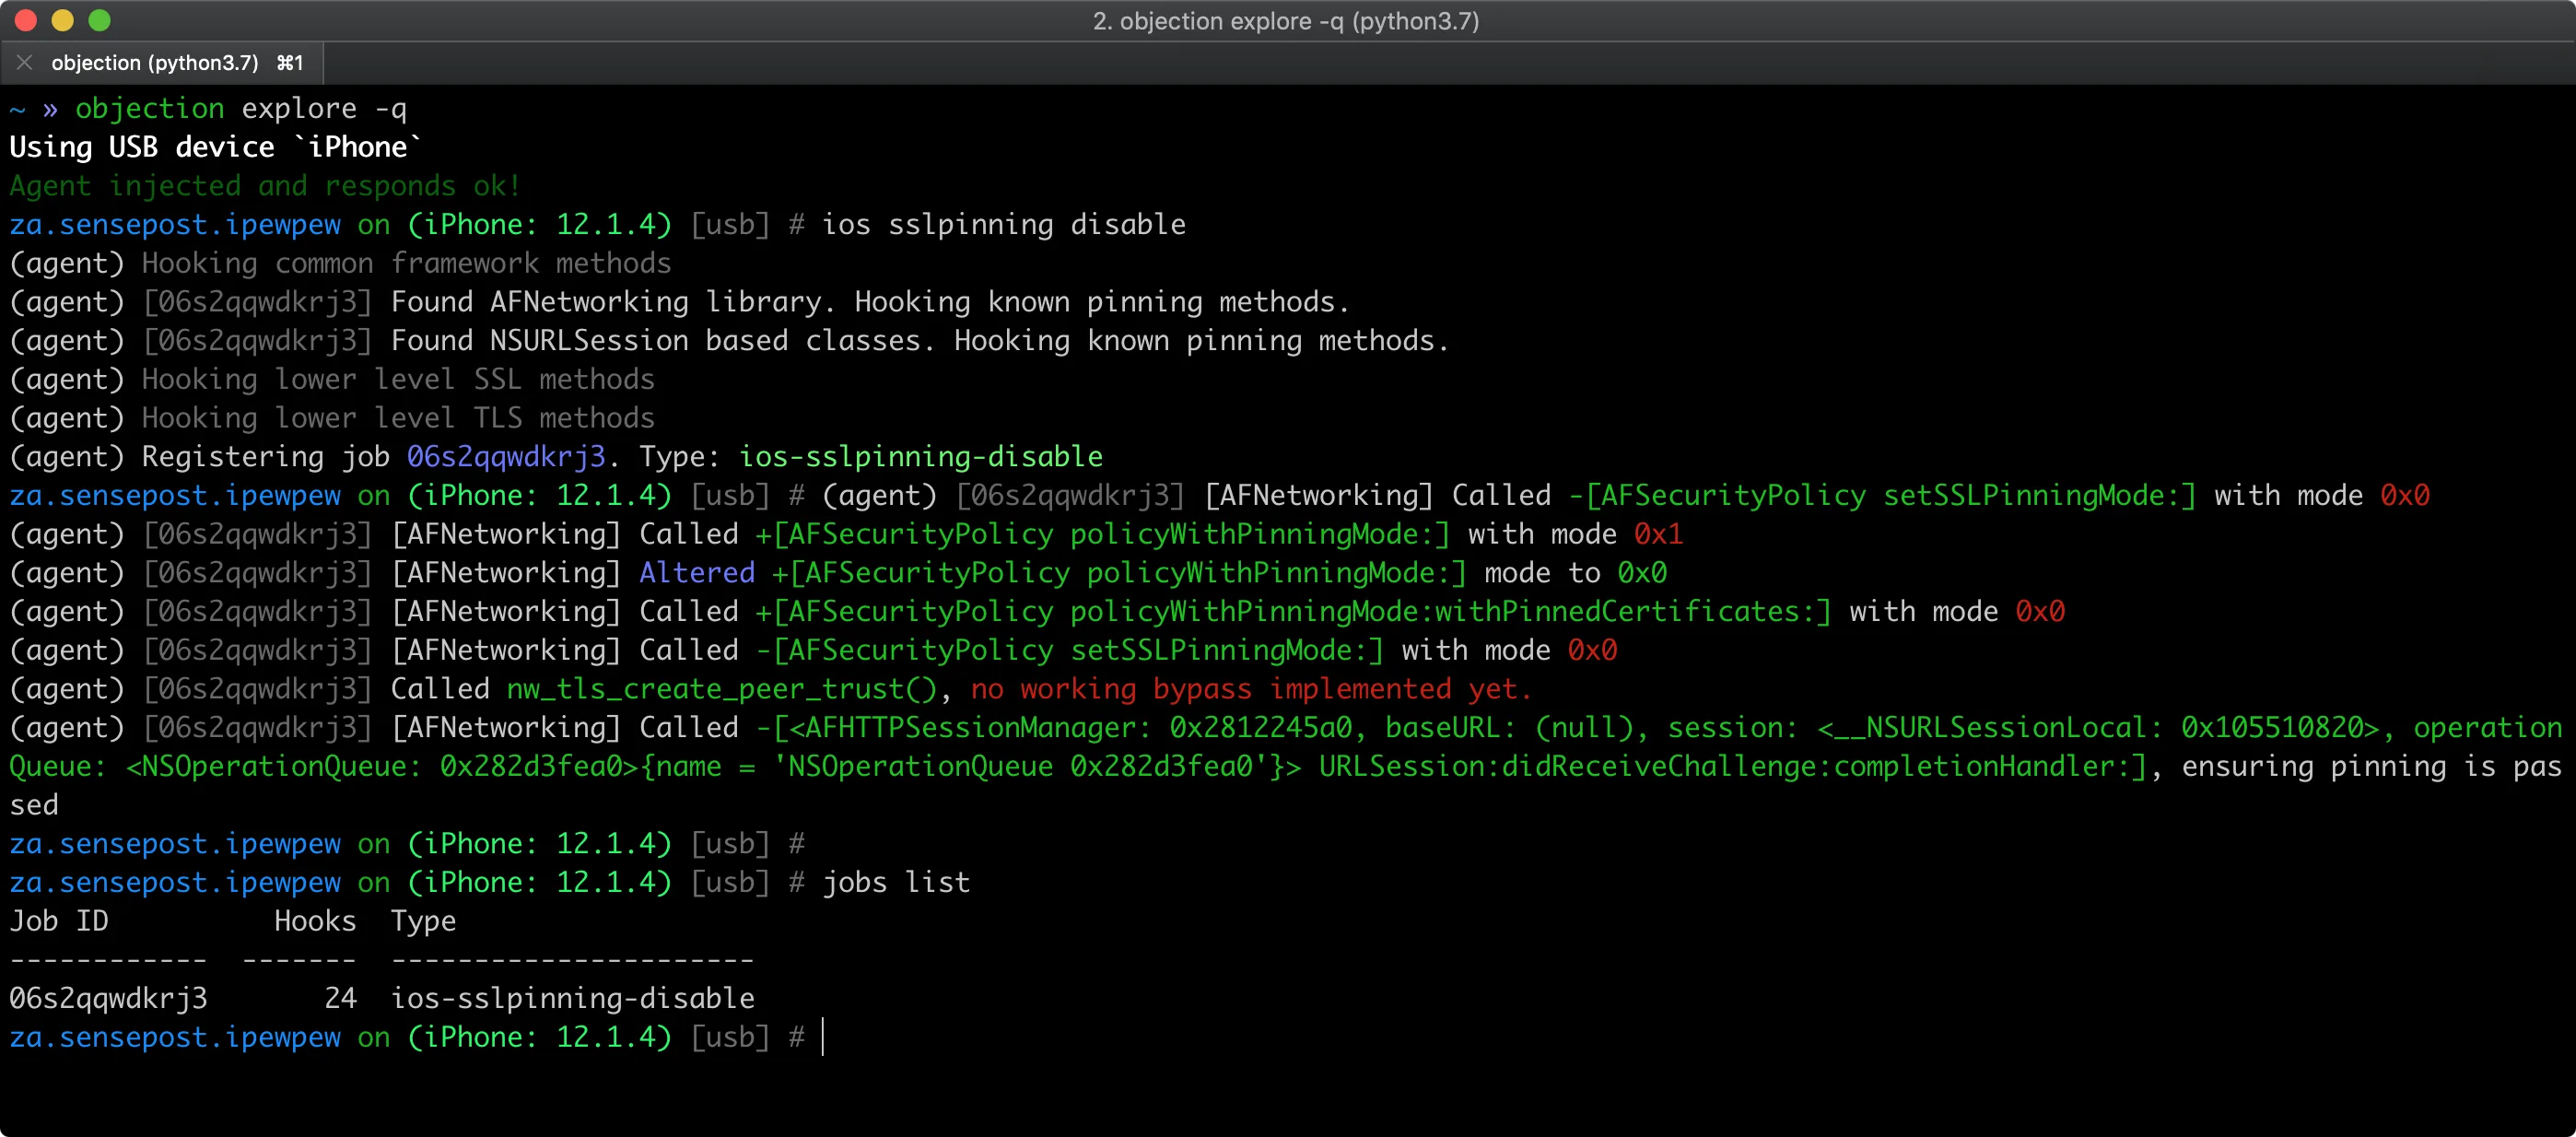This screenshot has width=2576, height=1137.
Task: Click the window title 2. objection explore -q
Action: tap(1286, 20)
